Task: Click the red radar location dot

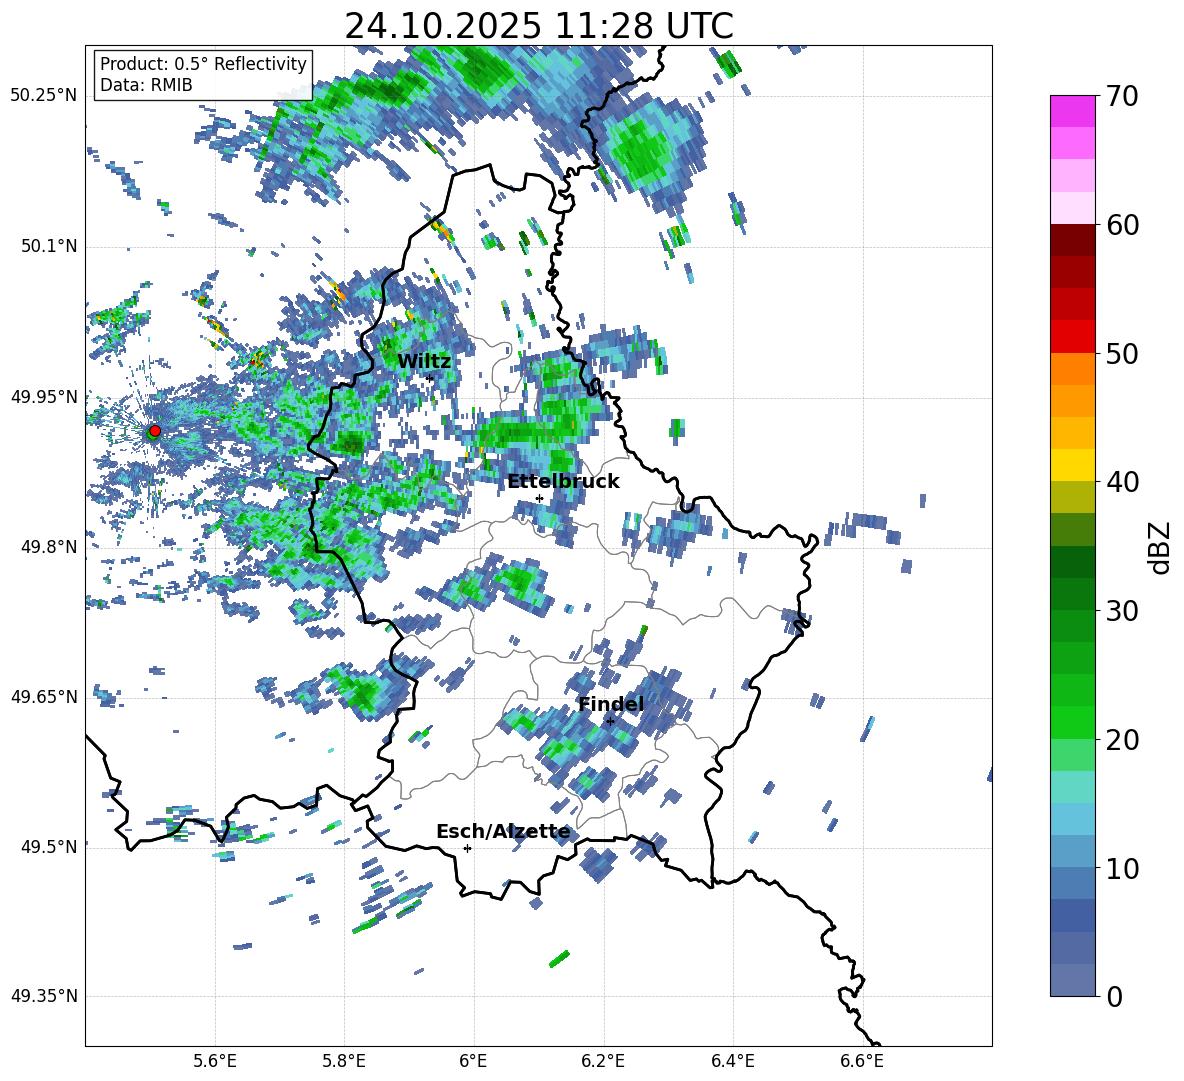Action: coord(155,430)
